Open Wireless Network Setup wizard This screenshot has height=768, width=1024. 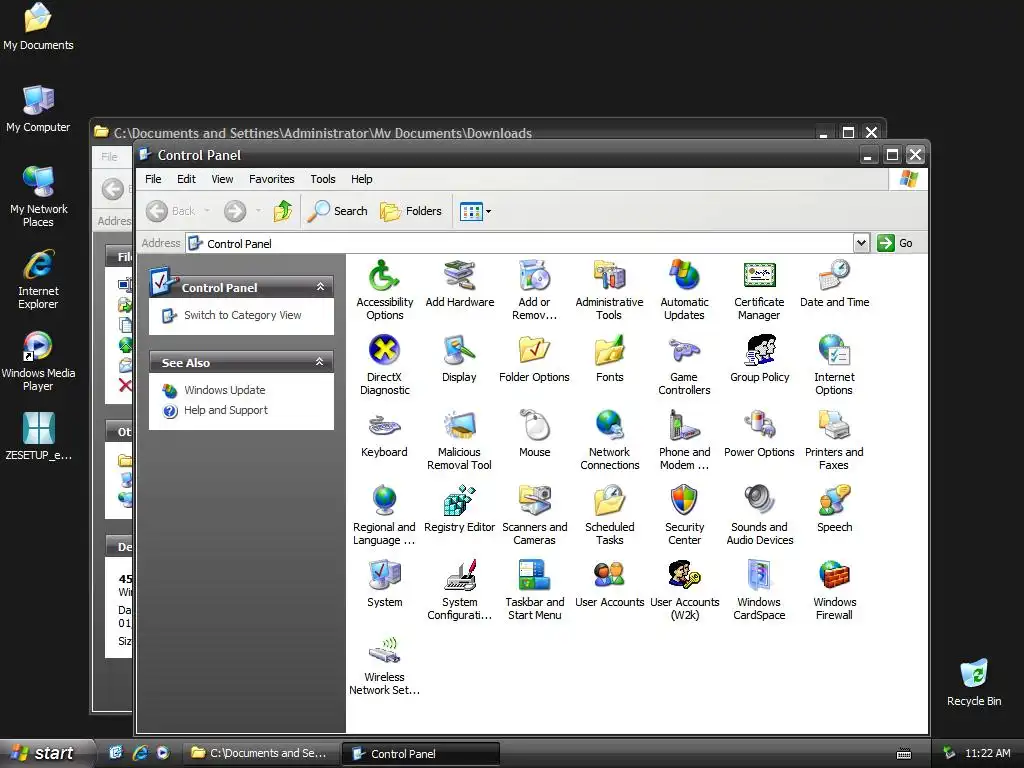(384, 665)
